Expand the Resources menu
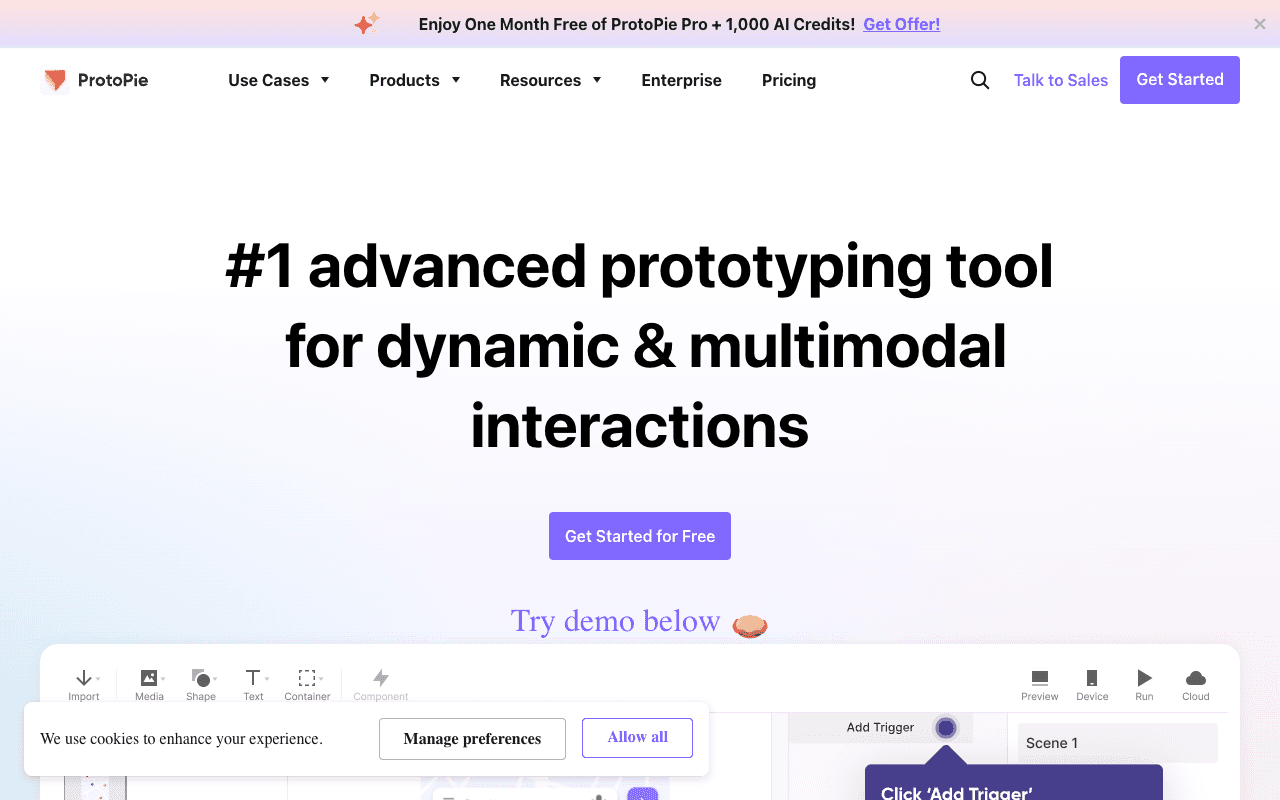1280x800 pixels. [551, 80]
